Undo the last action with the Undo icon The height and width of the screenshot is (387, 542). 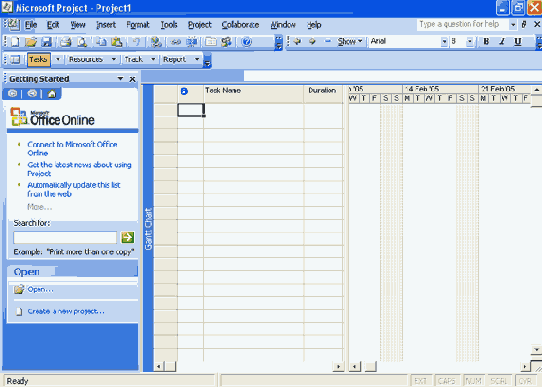click(x=137, y=42)
